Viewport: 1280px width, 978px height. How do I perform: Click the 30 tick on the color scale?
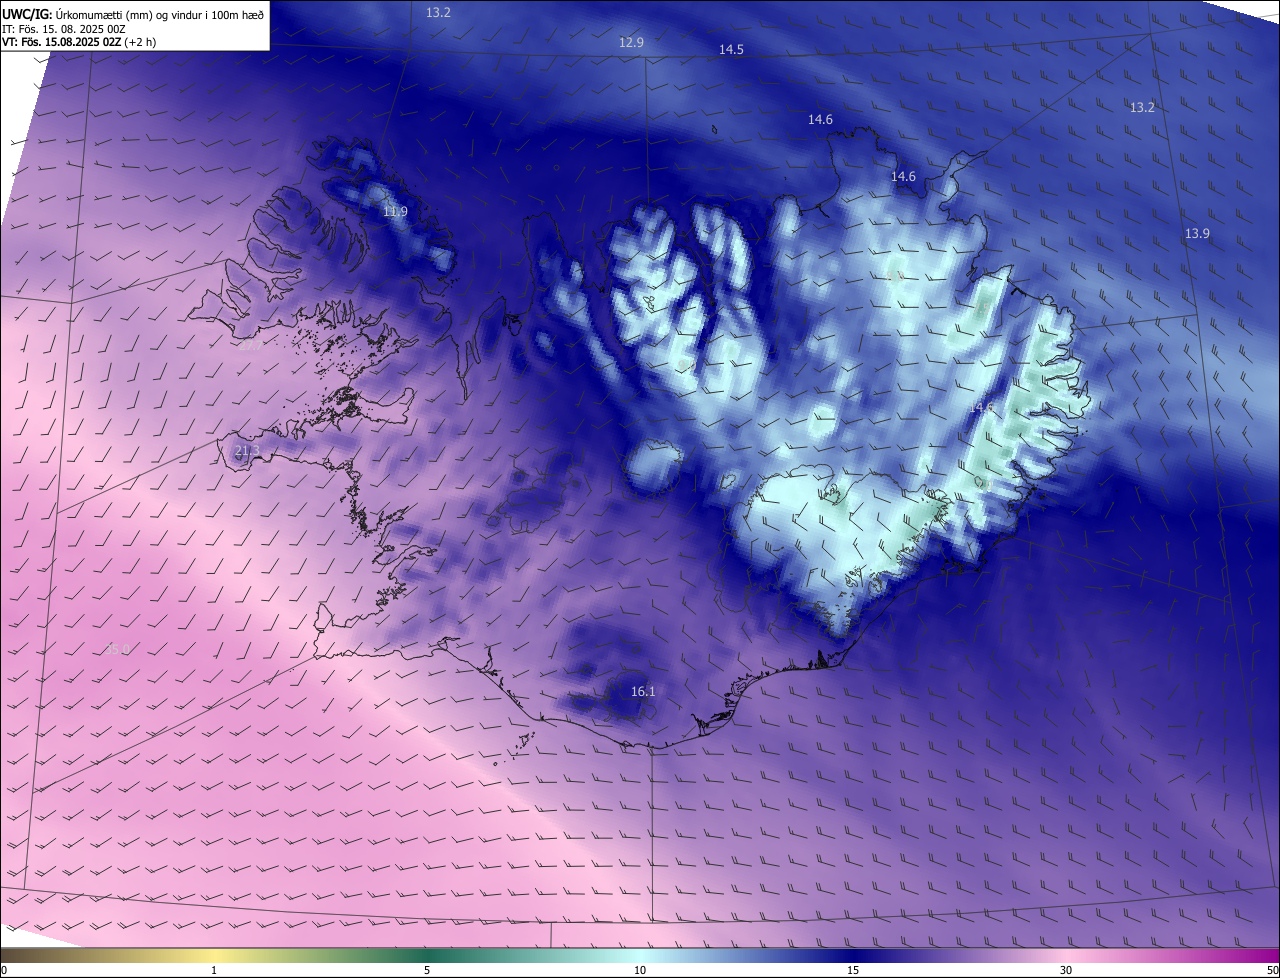(x=1066, y=970)
